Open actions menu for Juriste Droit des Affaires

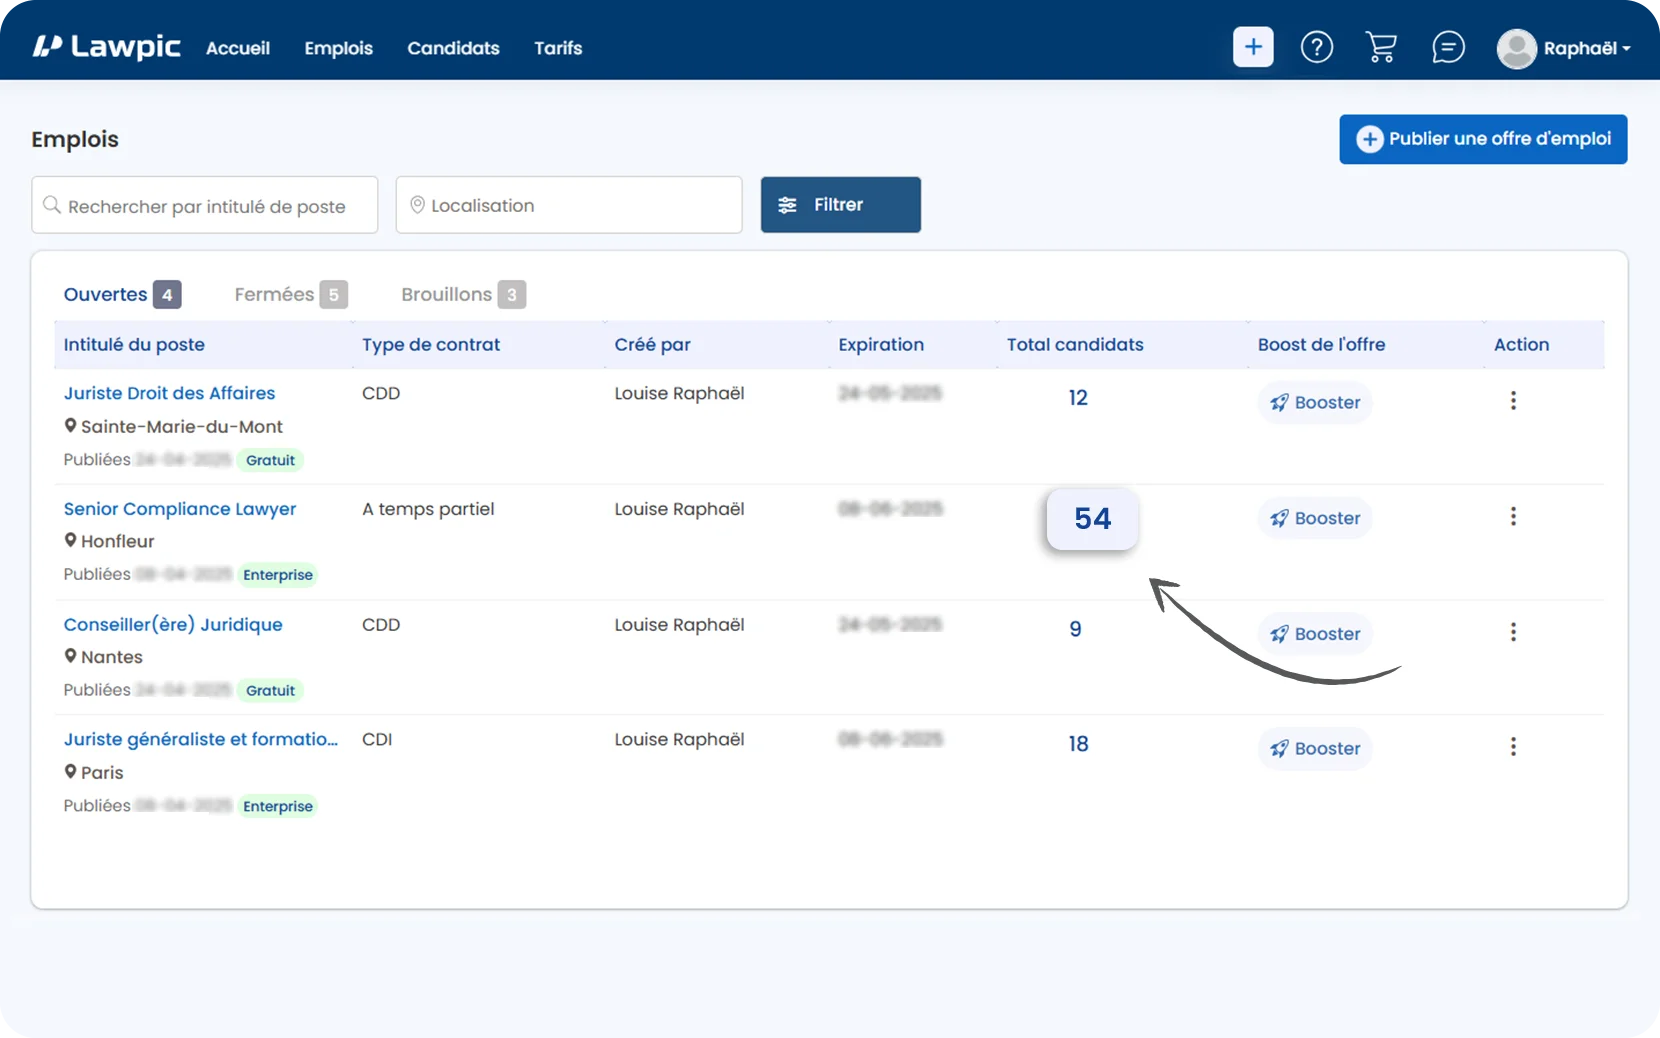tap(1513, 401)
